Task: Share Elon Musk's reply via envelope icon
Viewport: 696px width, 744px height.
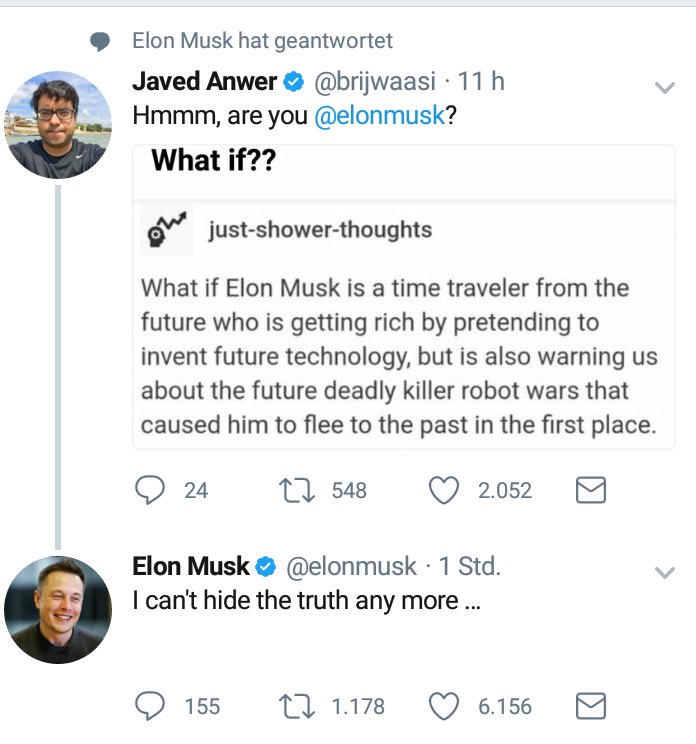Action: point(592,706)
